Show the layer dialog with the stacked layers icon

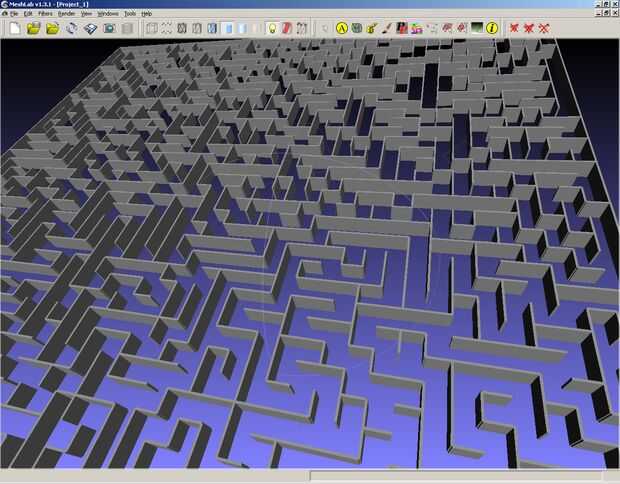[x=91, y=28]
